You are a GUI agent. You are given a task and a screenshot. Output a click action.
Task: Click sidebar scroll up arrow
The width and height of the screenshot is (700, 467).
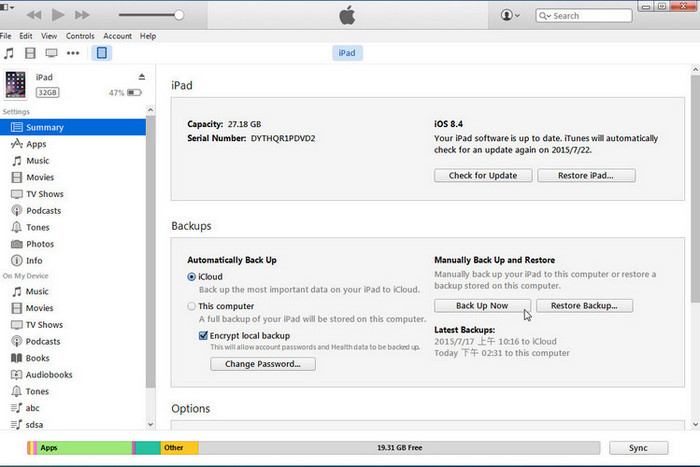coord(150,110)
